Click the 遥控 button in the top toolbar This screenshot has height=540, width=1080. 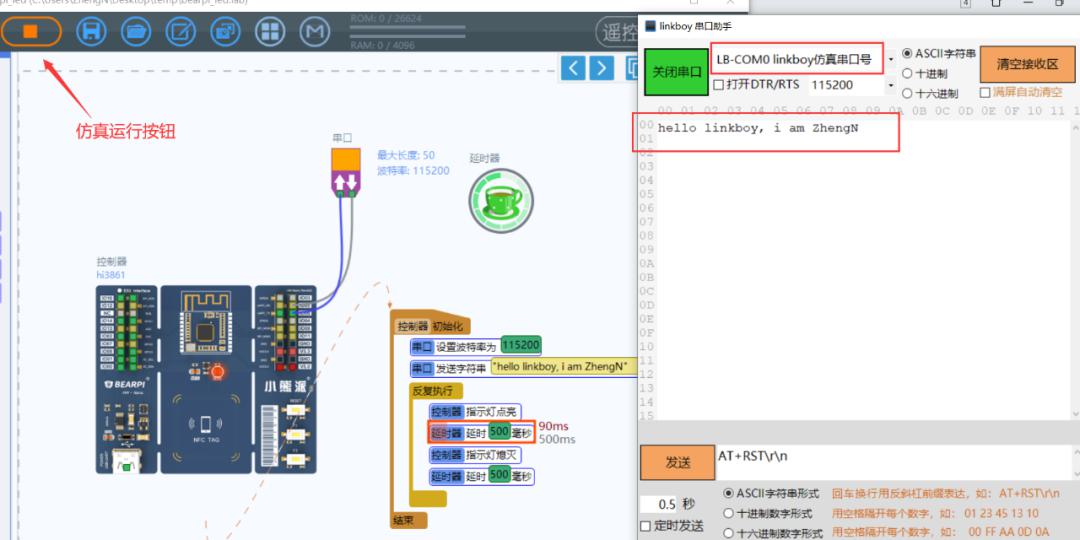coord(616,32)
